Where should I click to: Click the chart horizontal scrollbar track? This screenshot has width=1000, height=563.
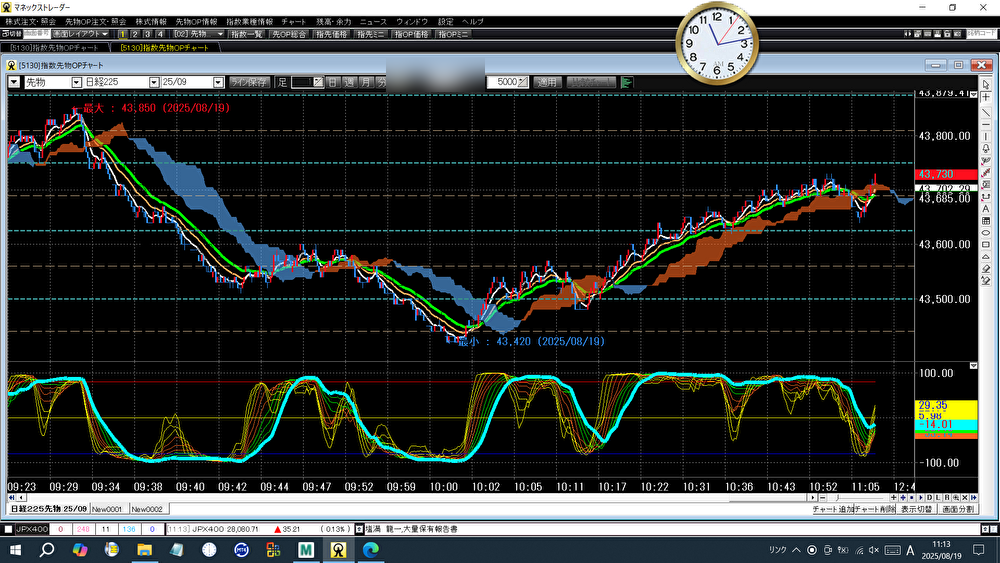[x=418, y=497]
